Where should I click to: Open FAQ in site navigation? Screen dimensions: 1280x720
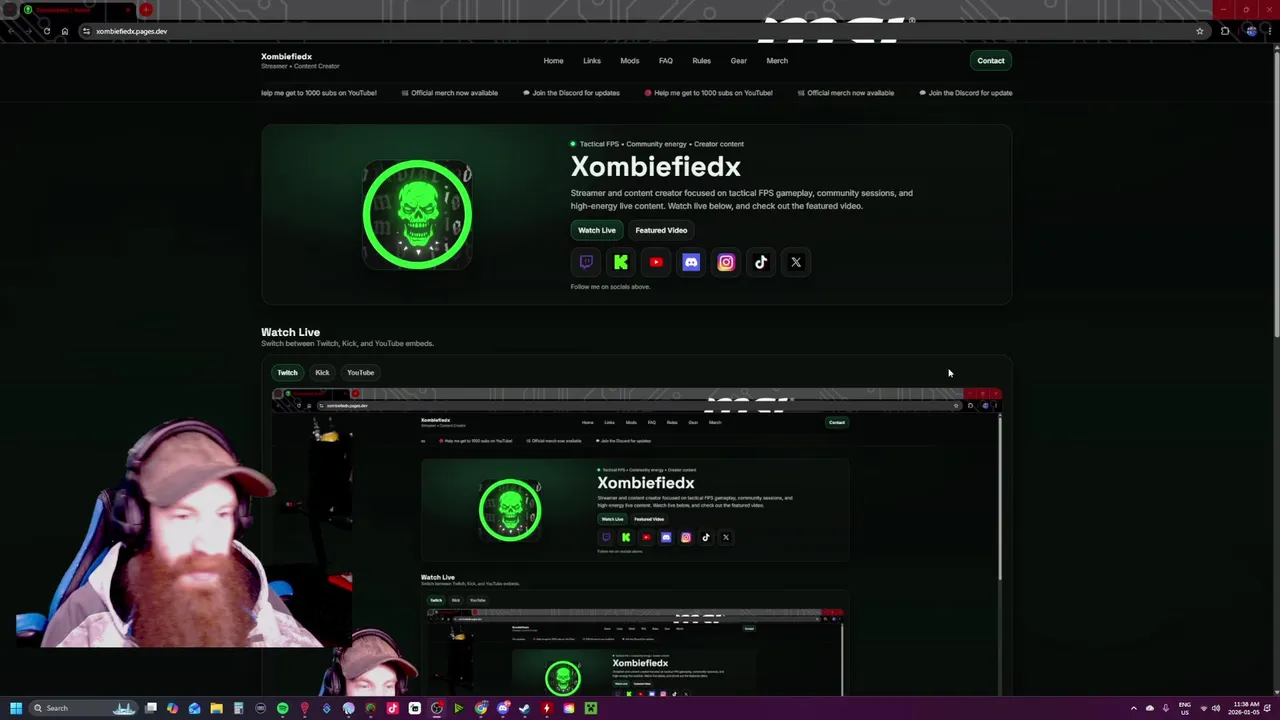pos(666,60)
